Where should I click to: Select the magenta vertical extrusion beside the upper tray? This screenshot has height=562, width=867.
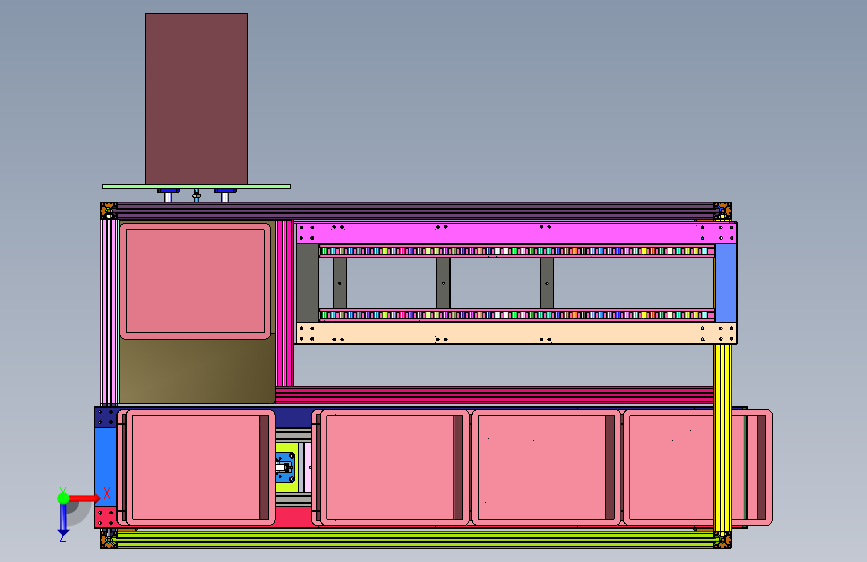(284, 303)
